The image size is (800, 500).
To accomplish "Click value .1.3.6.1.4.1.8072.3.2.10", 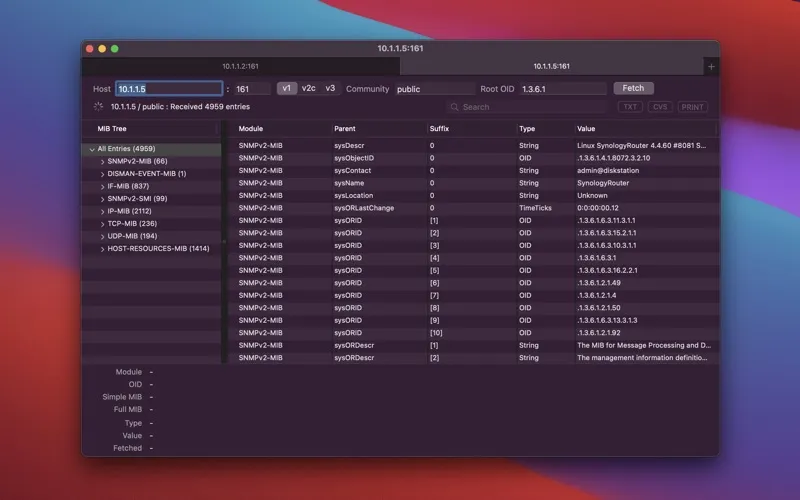I will (x=613, y=158).
